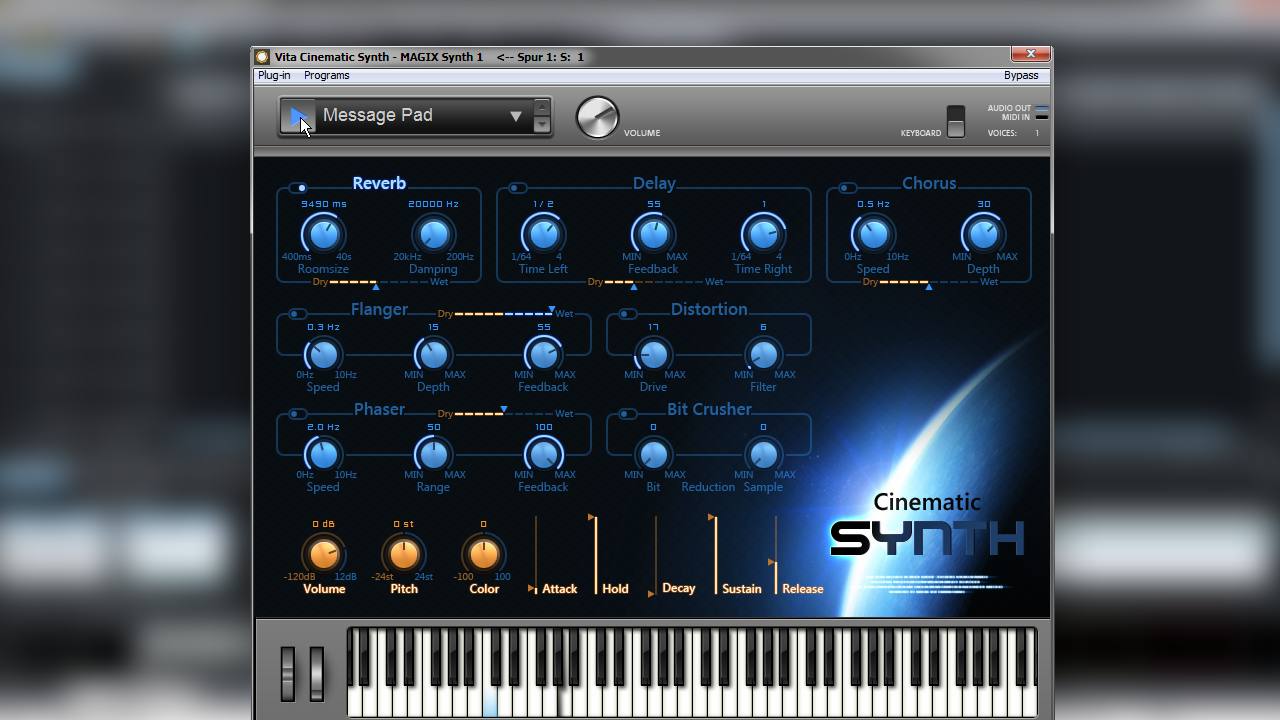Toggle the Keyboard switch
This screenshot has width=1280, height=720.
956,121
